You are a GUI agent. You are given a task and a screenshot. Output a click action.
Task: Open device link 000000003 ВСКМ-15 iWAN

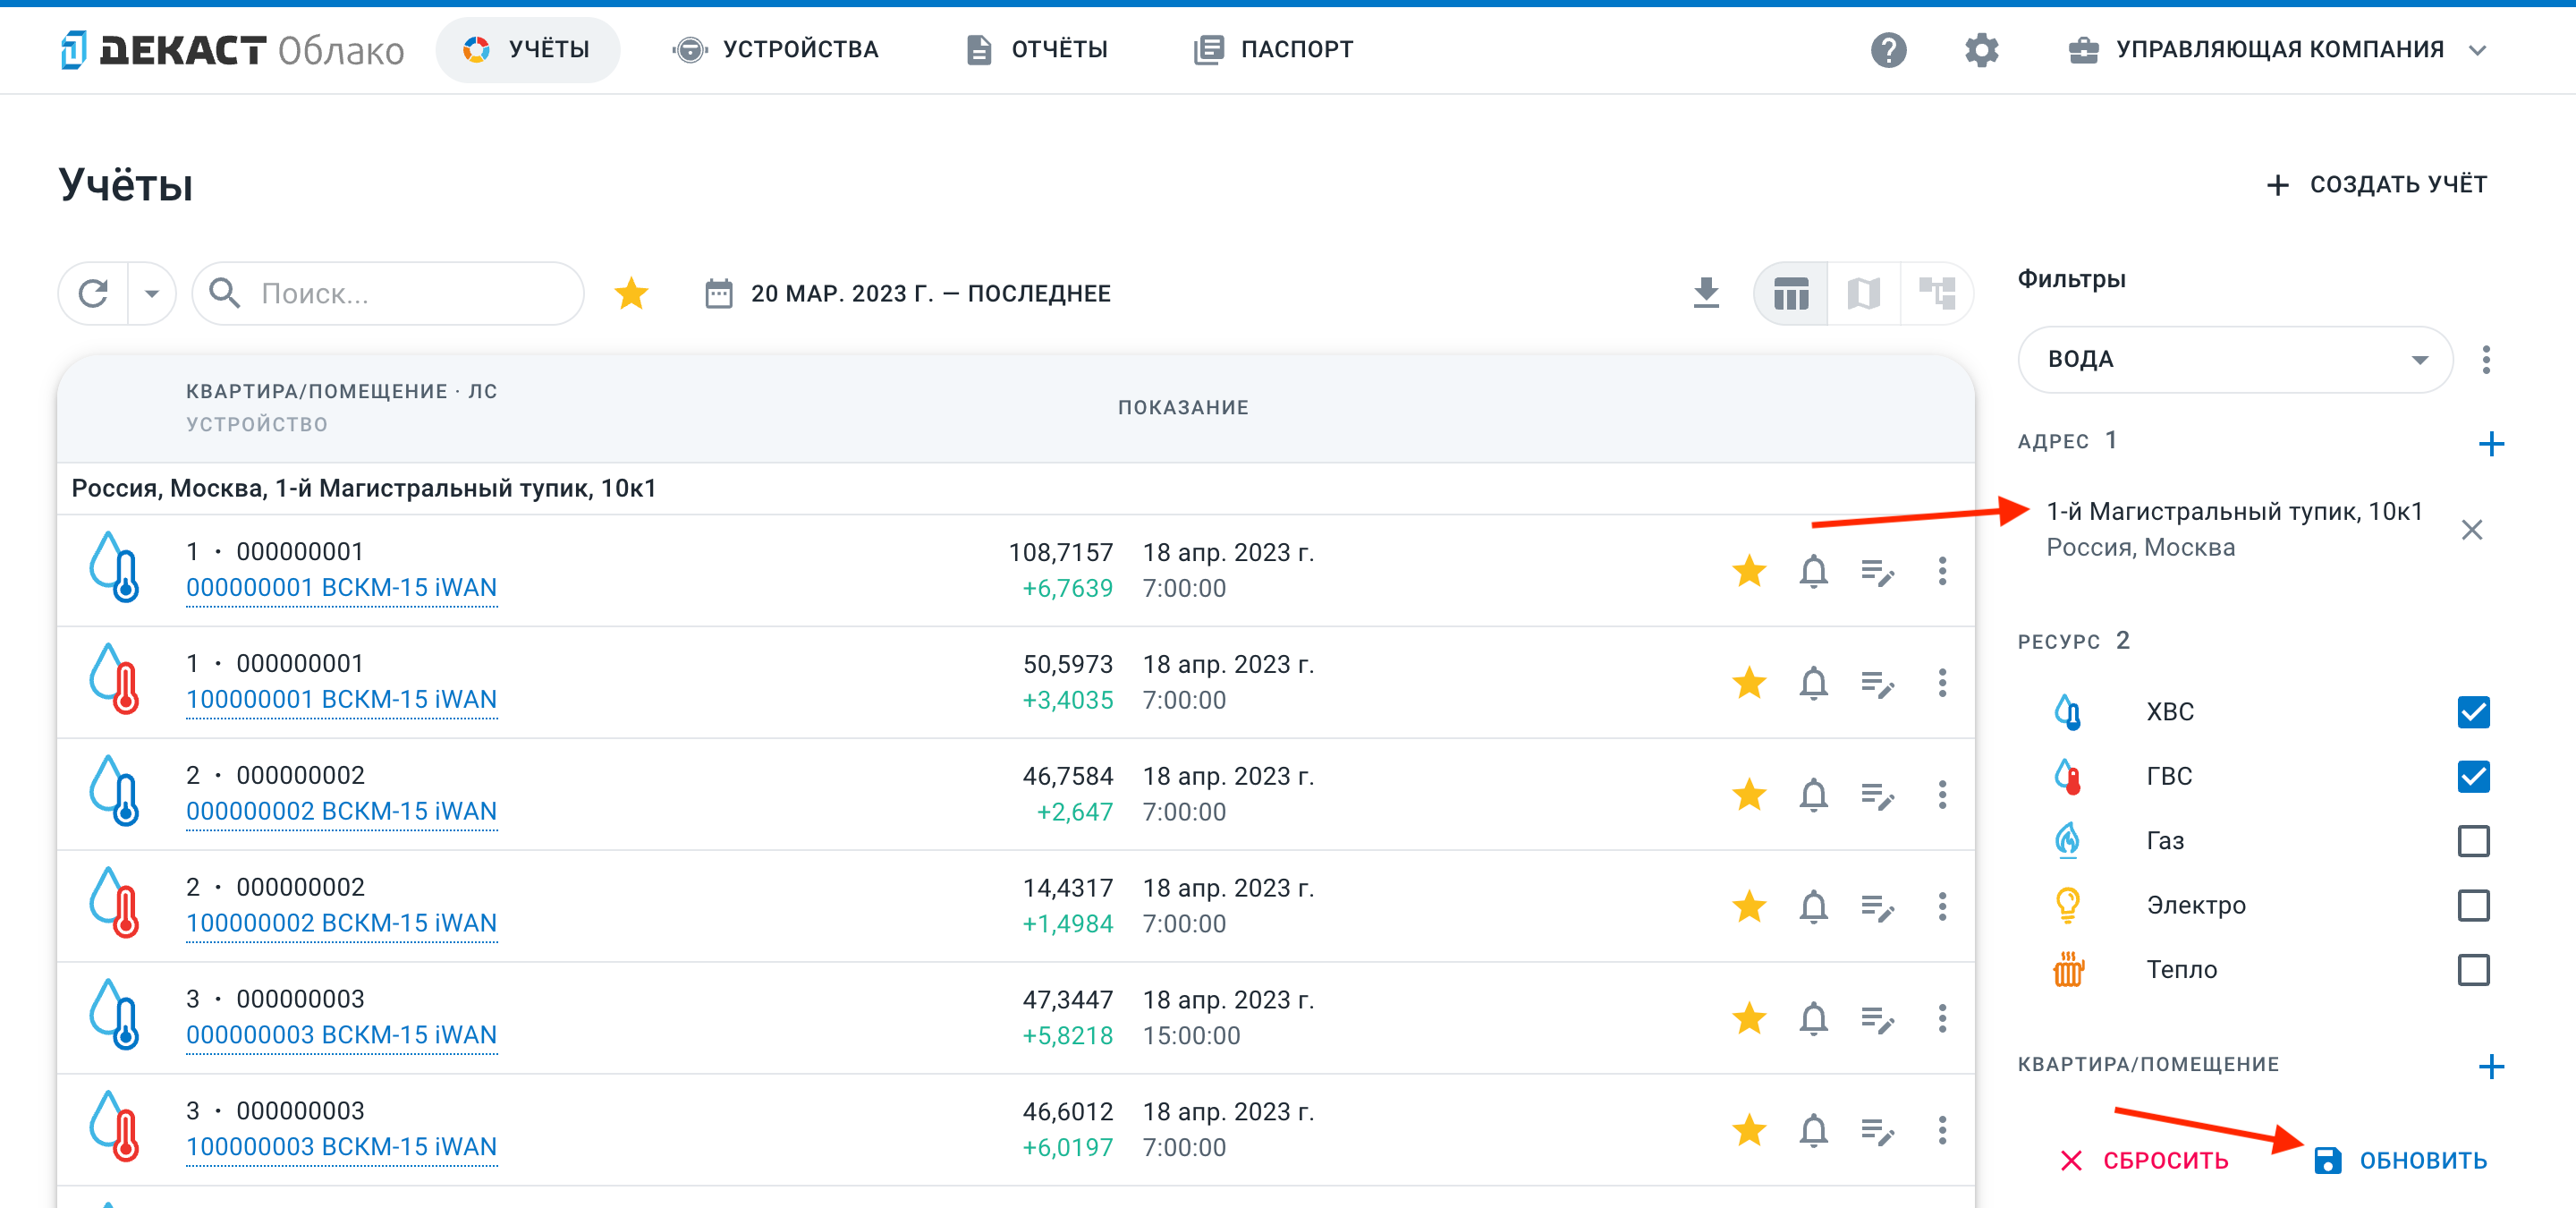tap(341, 1035)
